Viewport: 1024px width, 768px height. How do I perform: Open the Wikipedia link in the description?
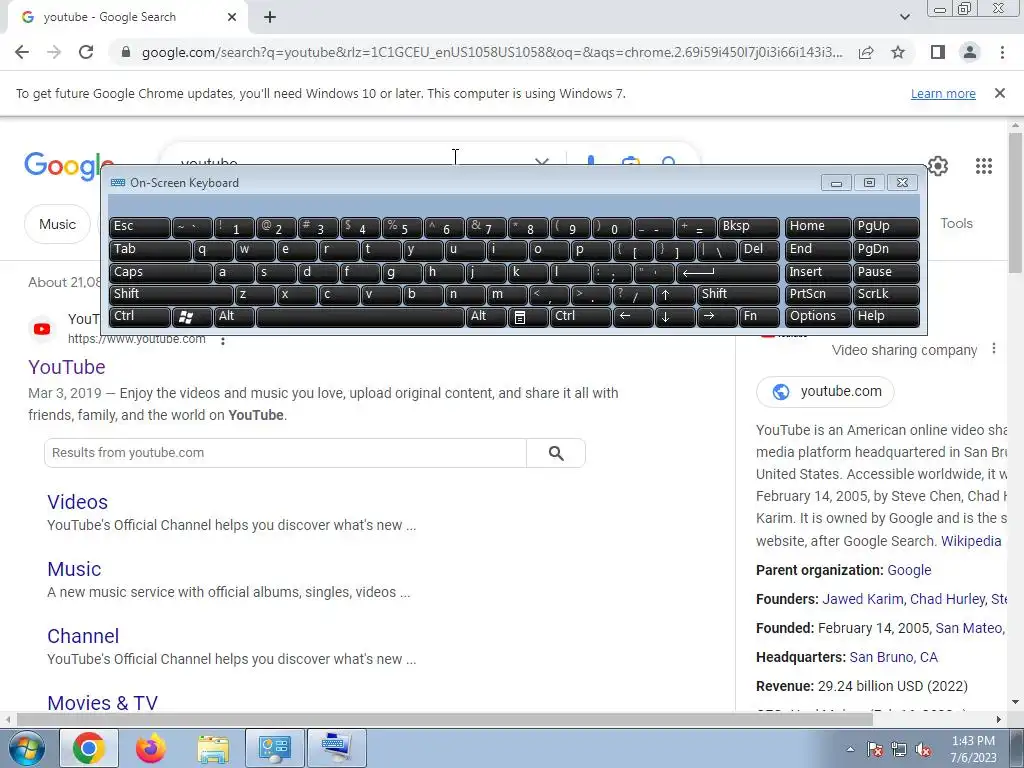[x=970, y=541]
